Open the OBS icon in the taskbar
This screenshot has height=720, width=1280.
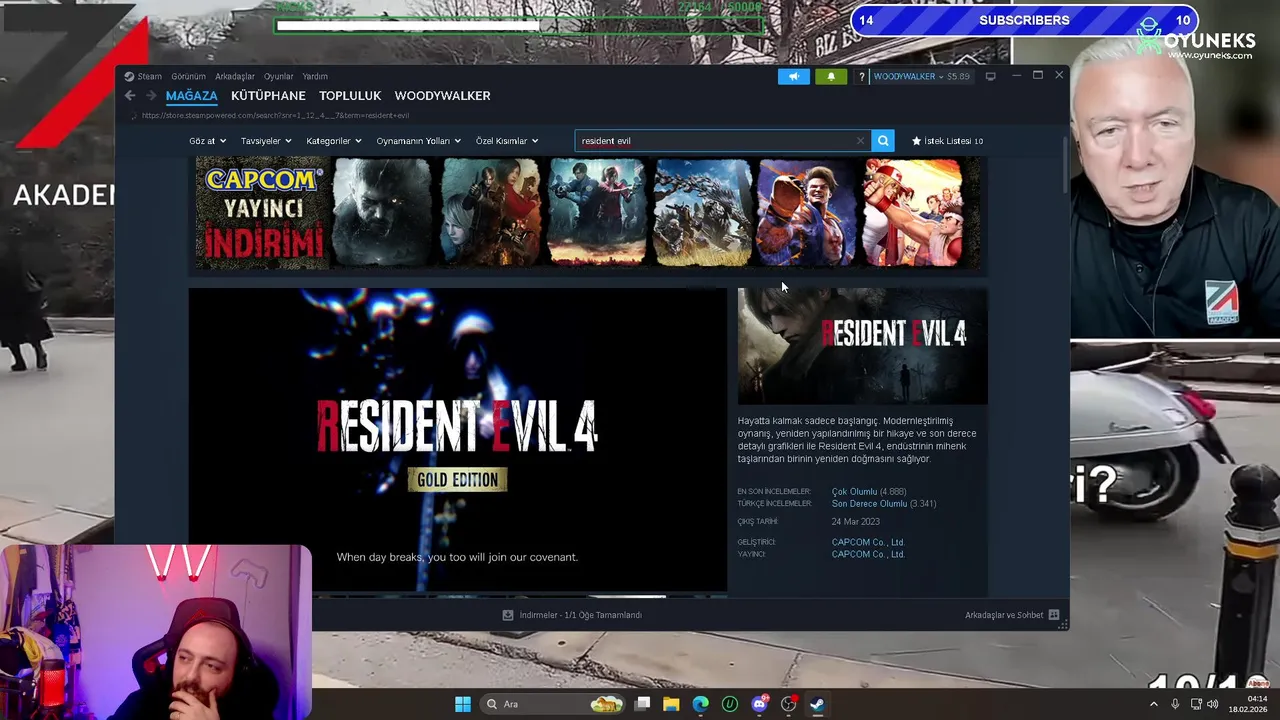pyautogui.click(x=788, y=704)
